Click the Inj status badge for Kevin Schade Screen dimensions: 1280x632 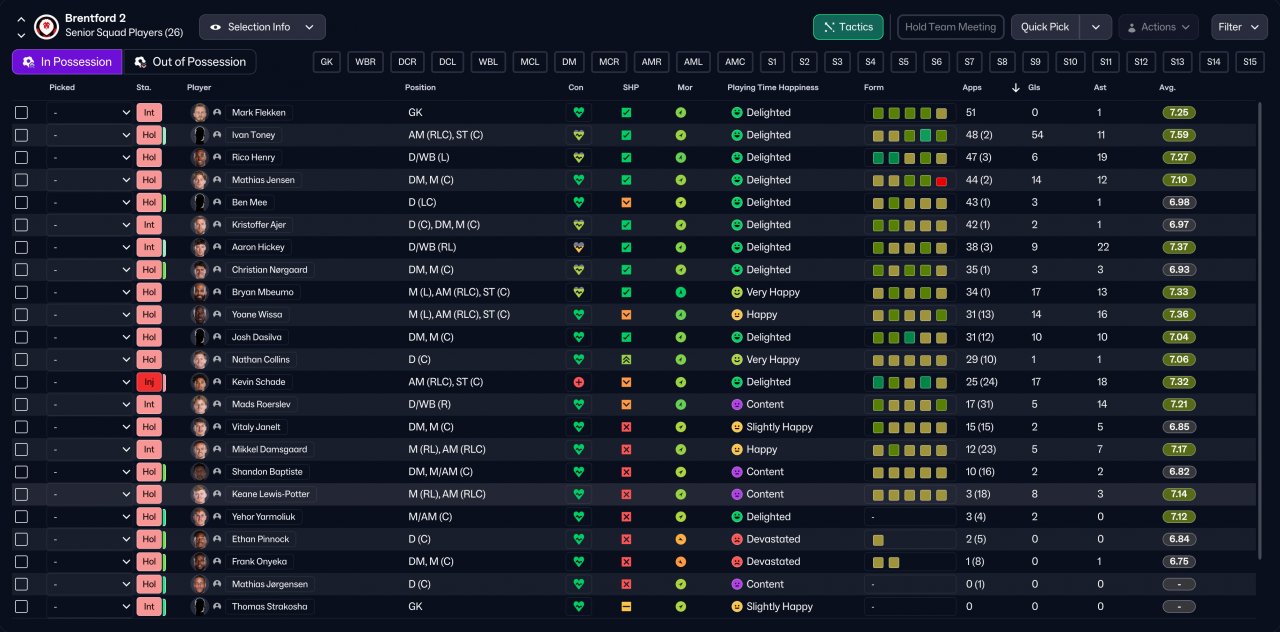click(149, 382)
